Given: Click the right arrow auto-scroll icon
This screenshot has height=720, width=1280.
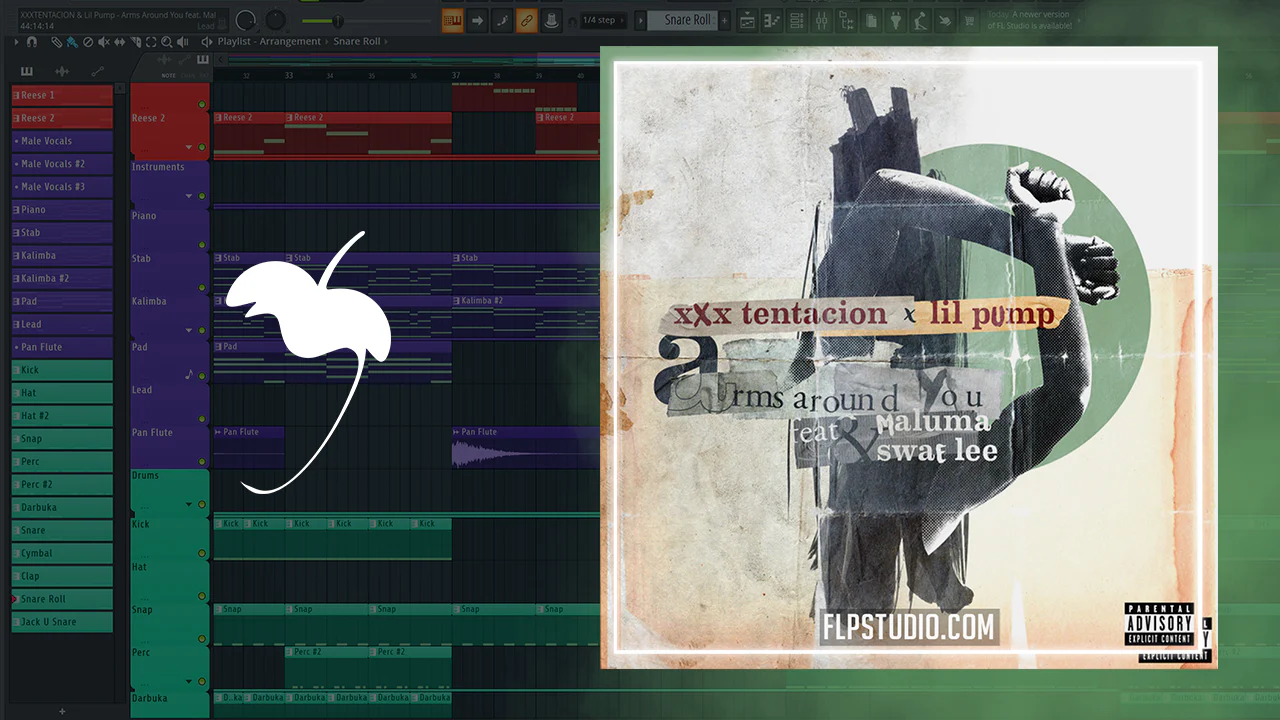Looking at the screenshot, I should (x=478, y=20).
